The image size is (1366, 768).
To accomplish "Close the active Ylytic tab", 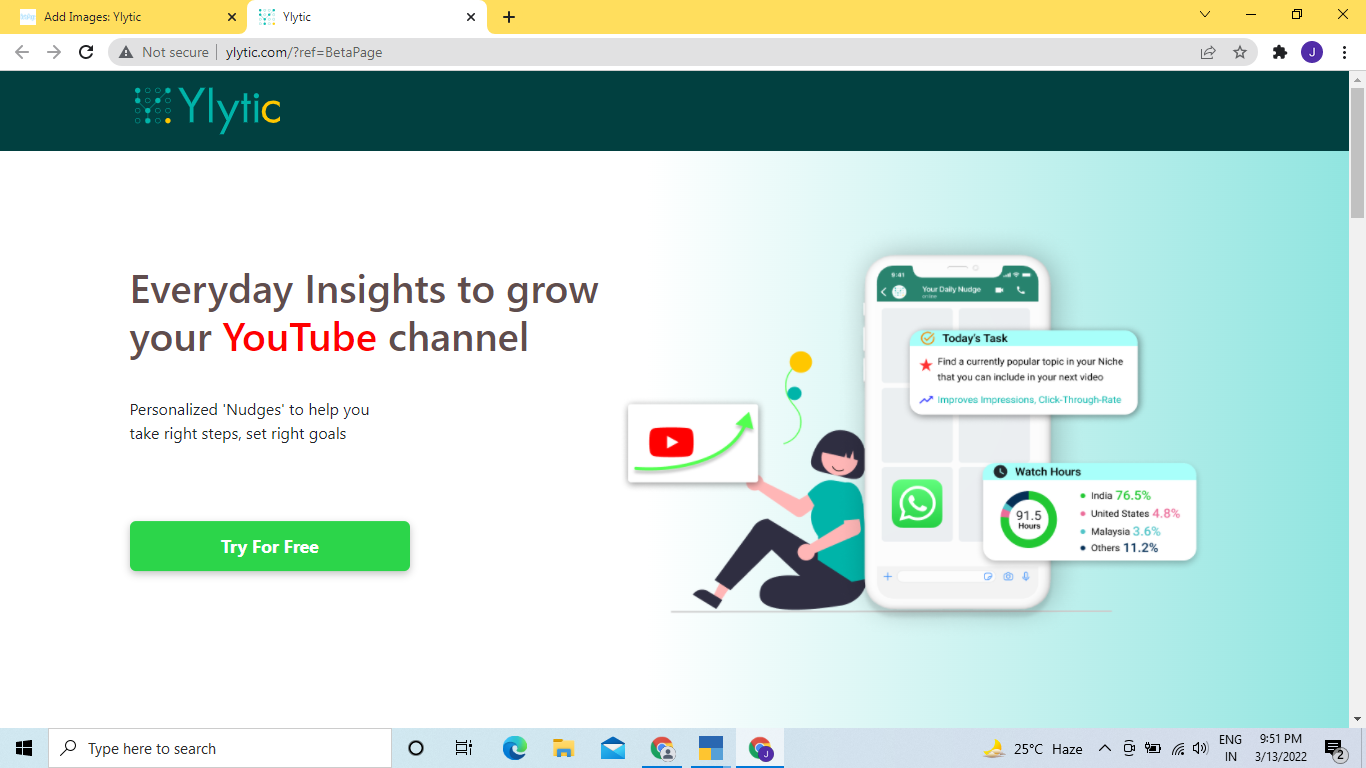I will coord(471,17).
